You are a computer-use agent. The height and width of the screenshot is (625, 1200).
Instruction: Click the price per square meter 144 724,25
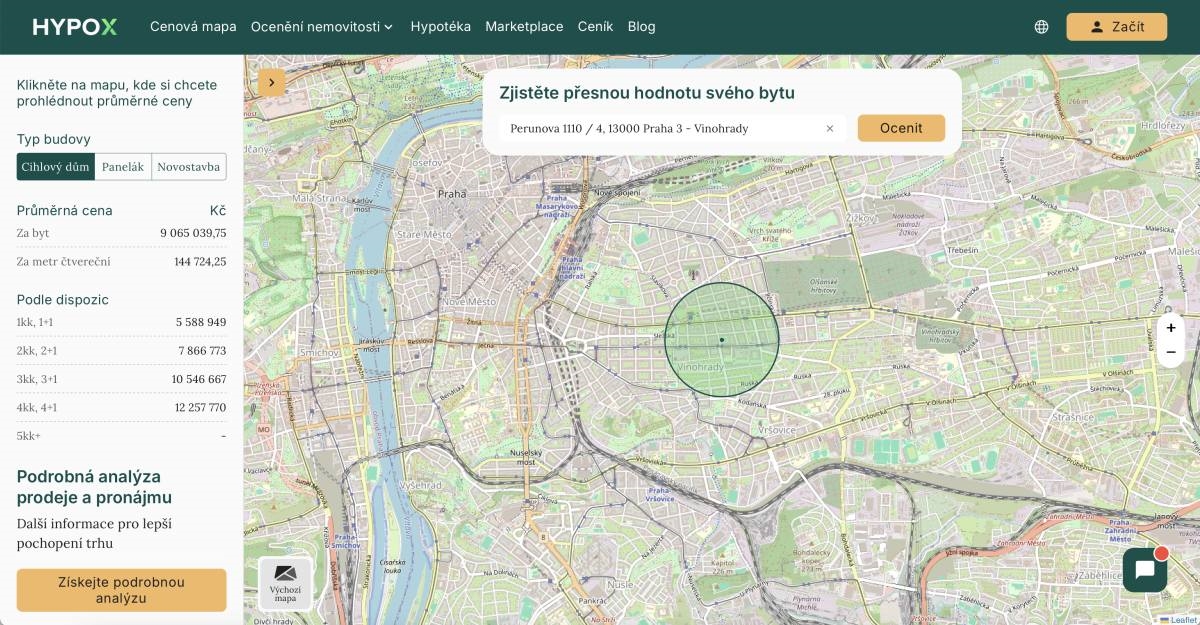pos(200,261)
